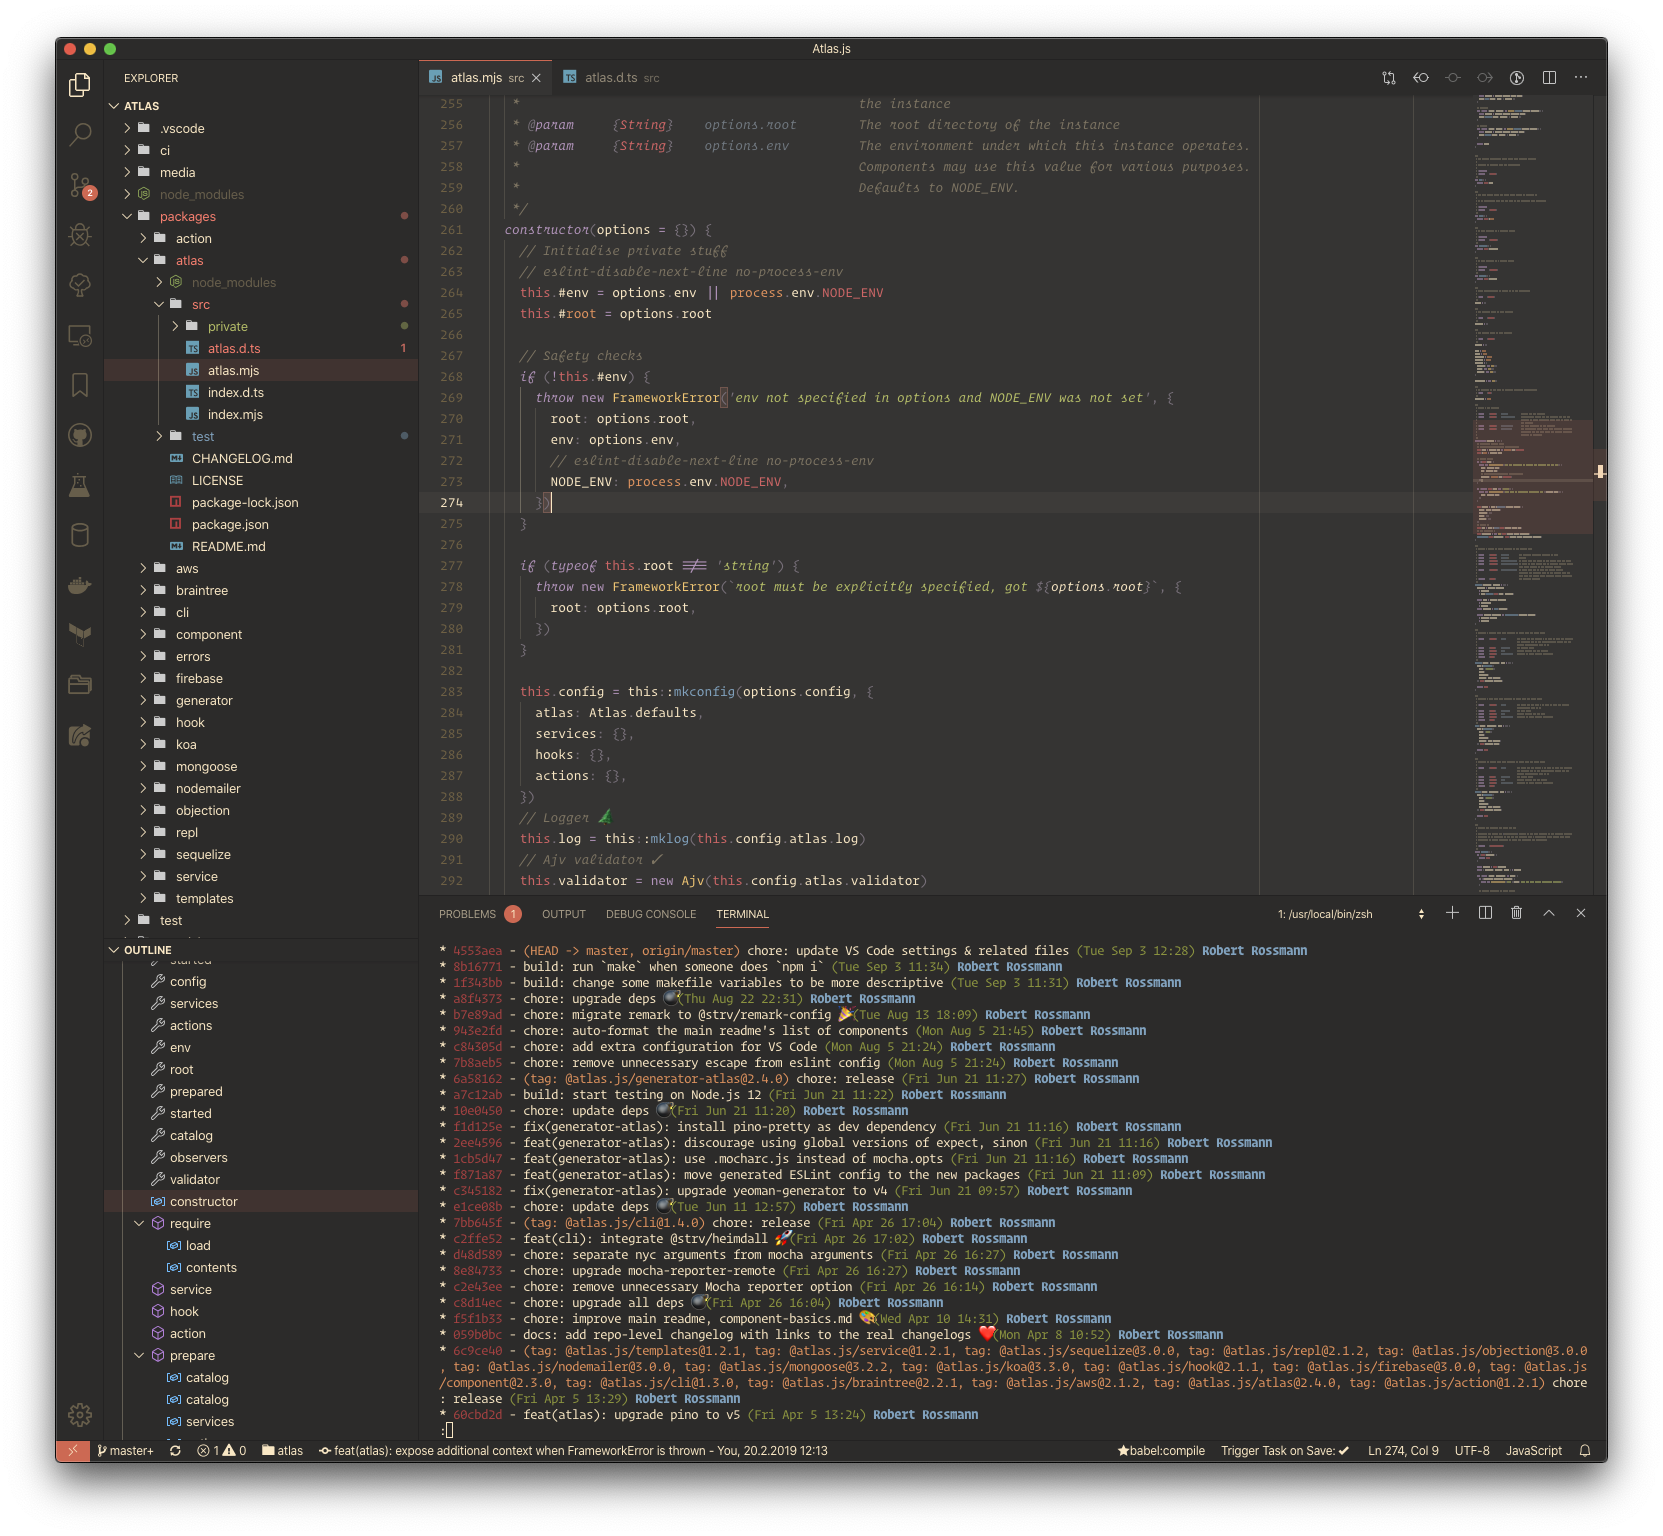The image size is (1663, 1536).
Task: Open the GitHub view in activity bar
Action: pos(79,435)
